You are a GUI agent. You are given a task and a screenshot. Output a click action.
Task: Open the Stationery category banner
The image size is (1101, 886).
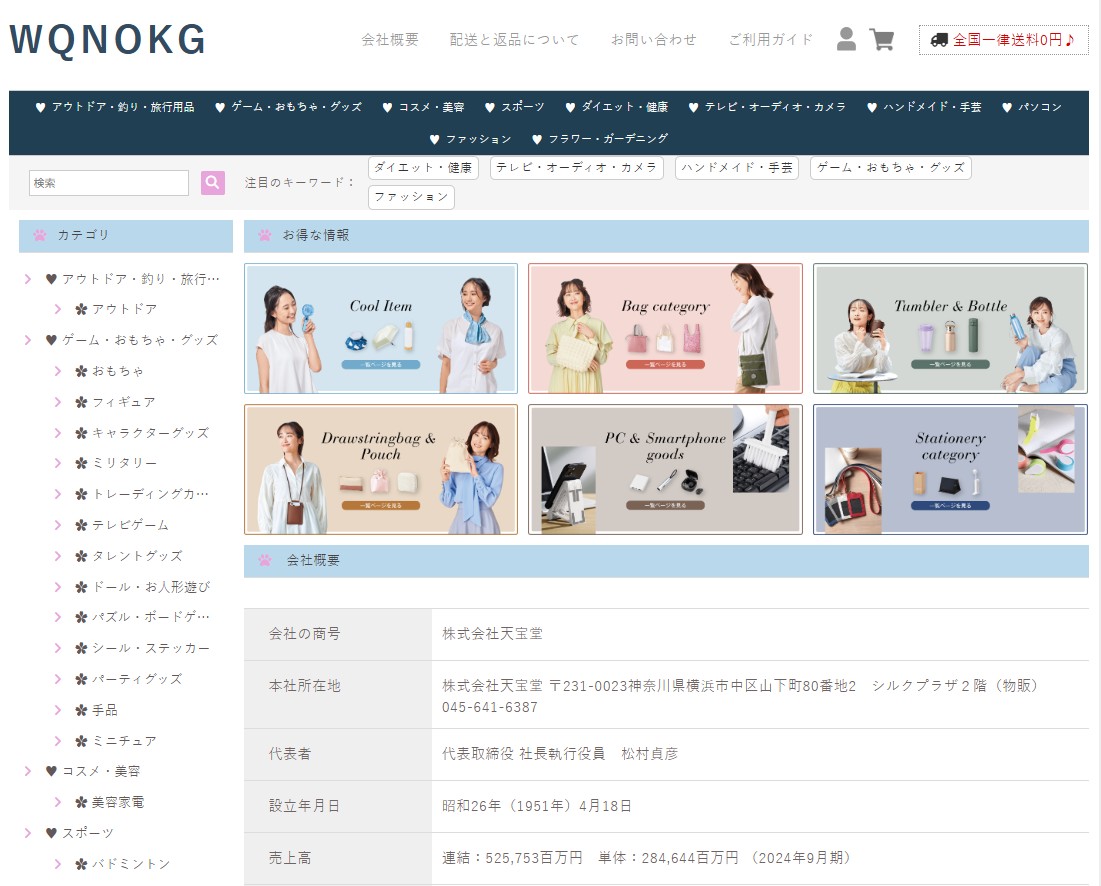[x=949, y=470]
